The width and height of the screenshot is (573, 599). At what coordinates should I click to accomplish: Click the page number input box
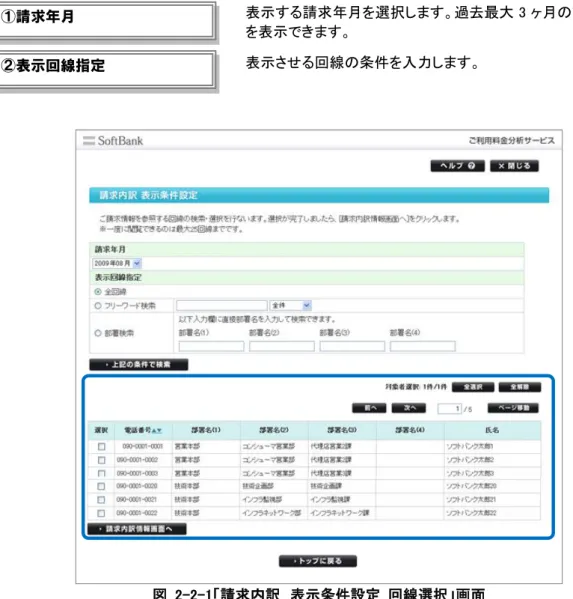pos(450,408)
